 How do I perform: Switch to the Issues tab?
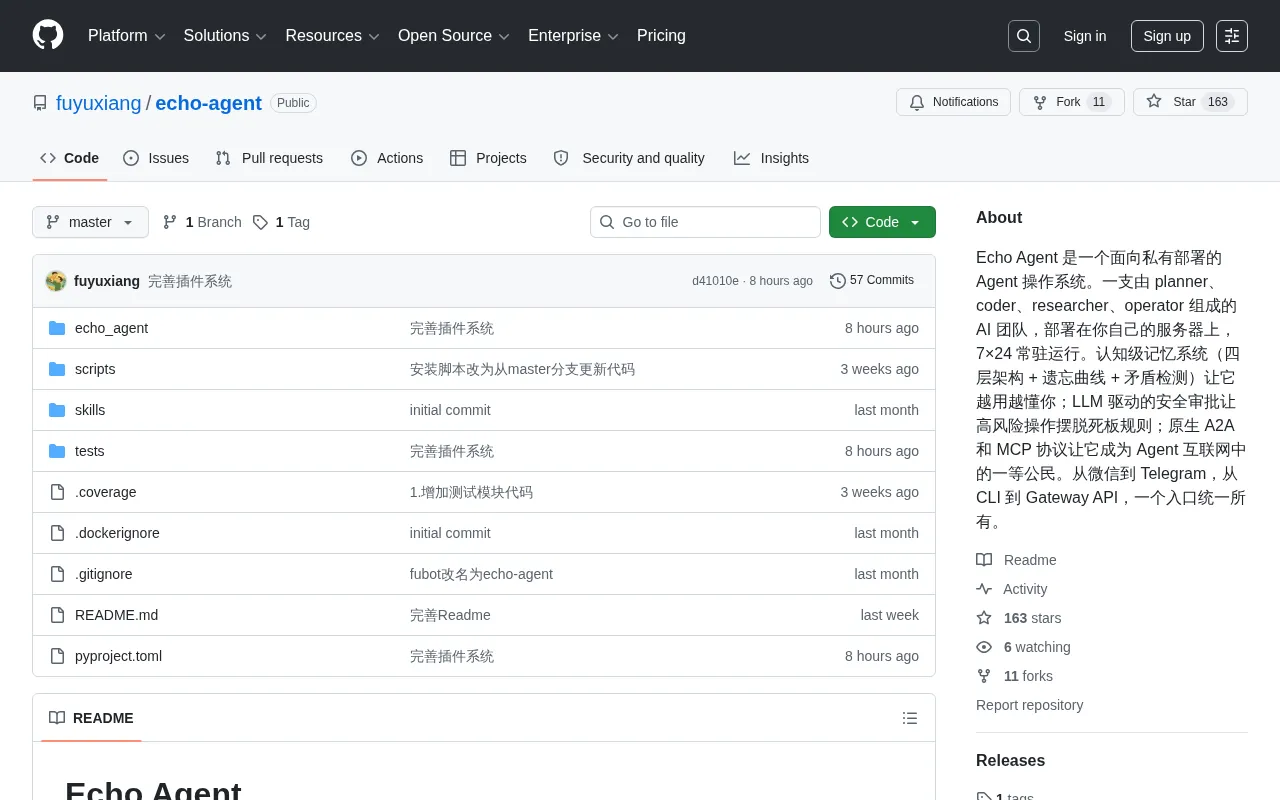(x=156, y=158)
